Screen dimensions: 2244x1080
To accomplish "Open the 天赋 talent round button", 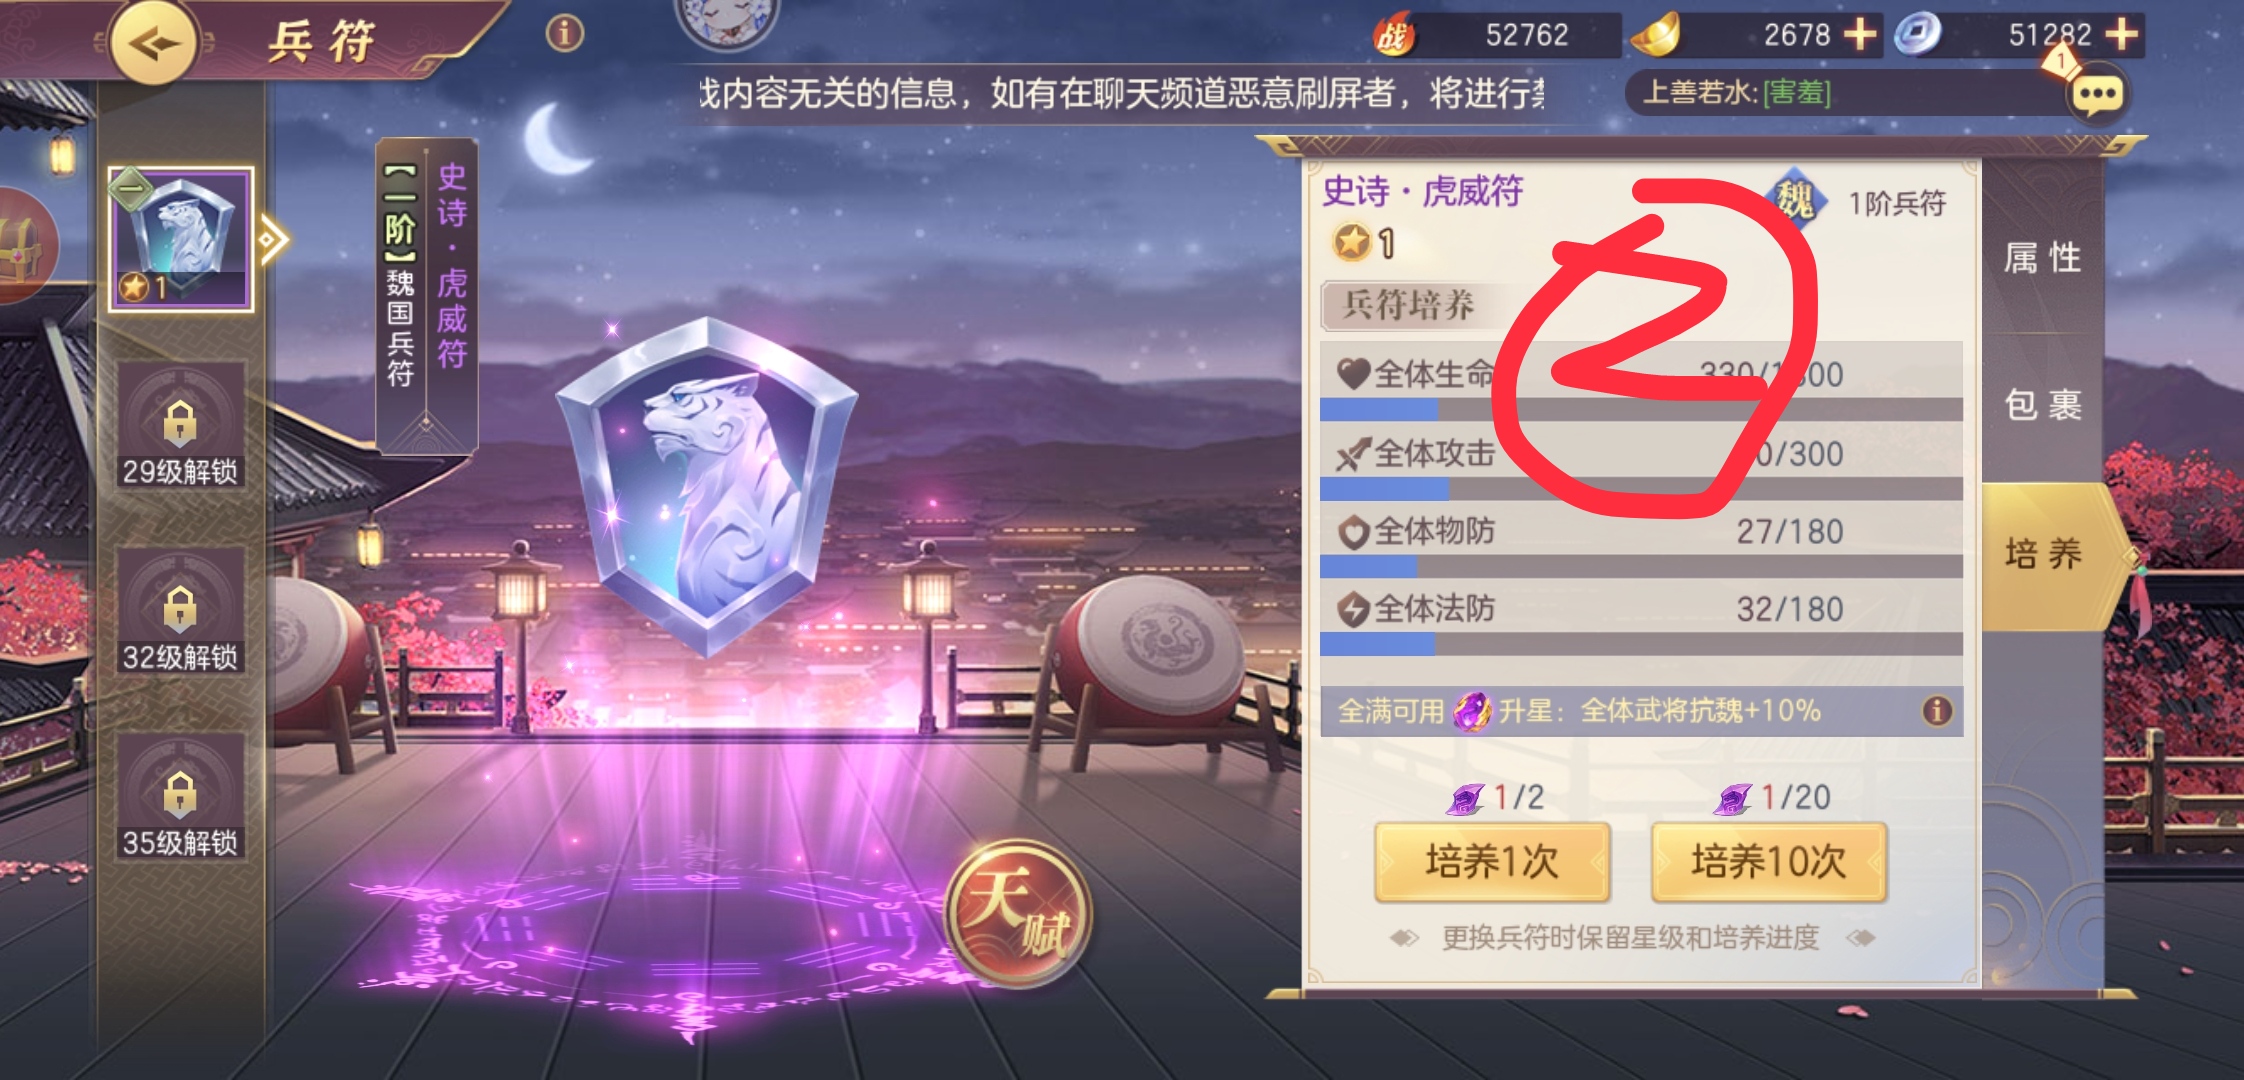I will pyautogui.click(x=1019, y=912).
